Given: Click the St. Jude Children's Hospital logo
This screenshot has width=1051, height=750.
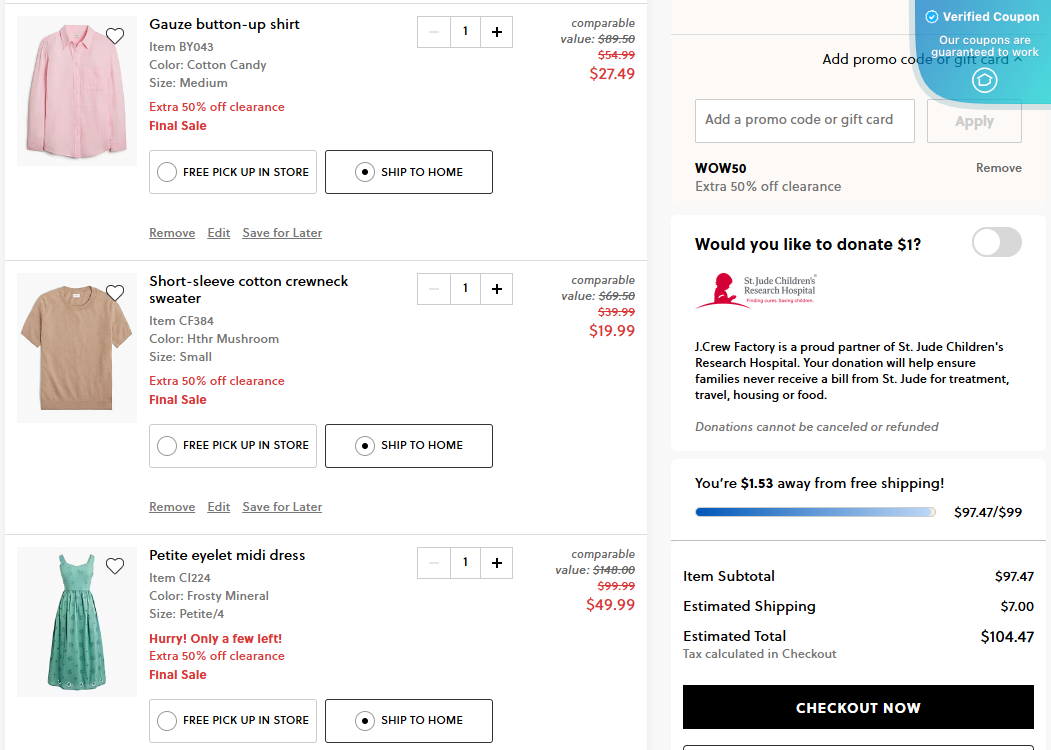Looking at the screenshot, I should pyautogui.click(x=756, y=291).
